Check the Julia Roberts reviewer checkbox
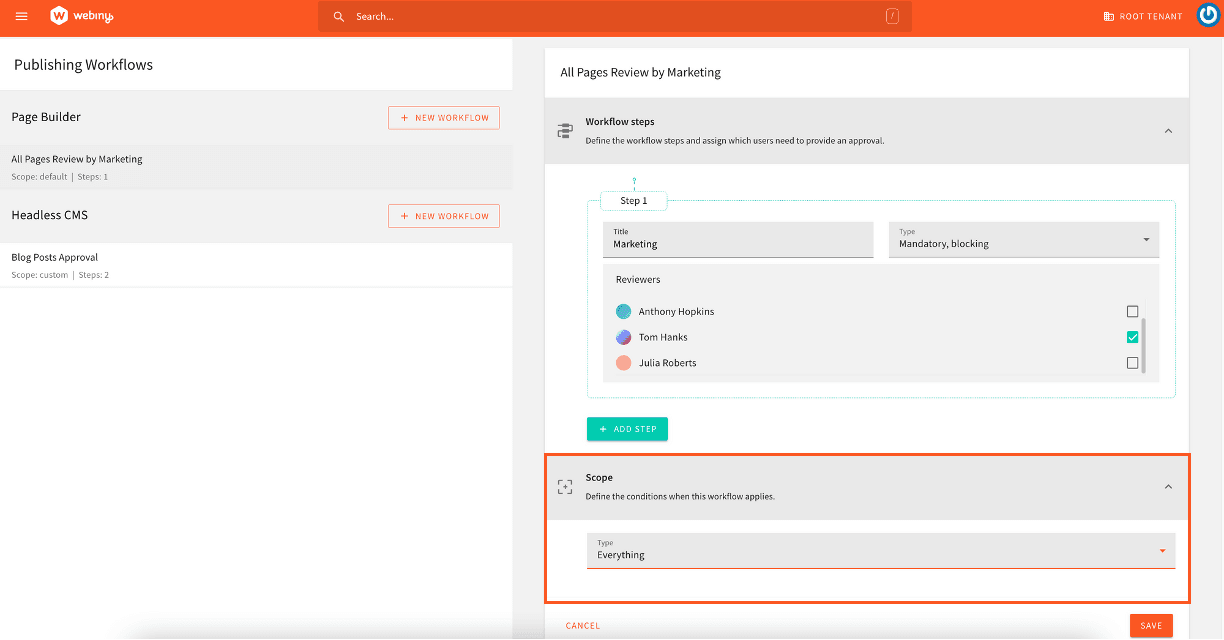This screenshot has width=1224, height=640. click(1132, 363)
